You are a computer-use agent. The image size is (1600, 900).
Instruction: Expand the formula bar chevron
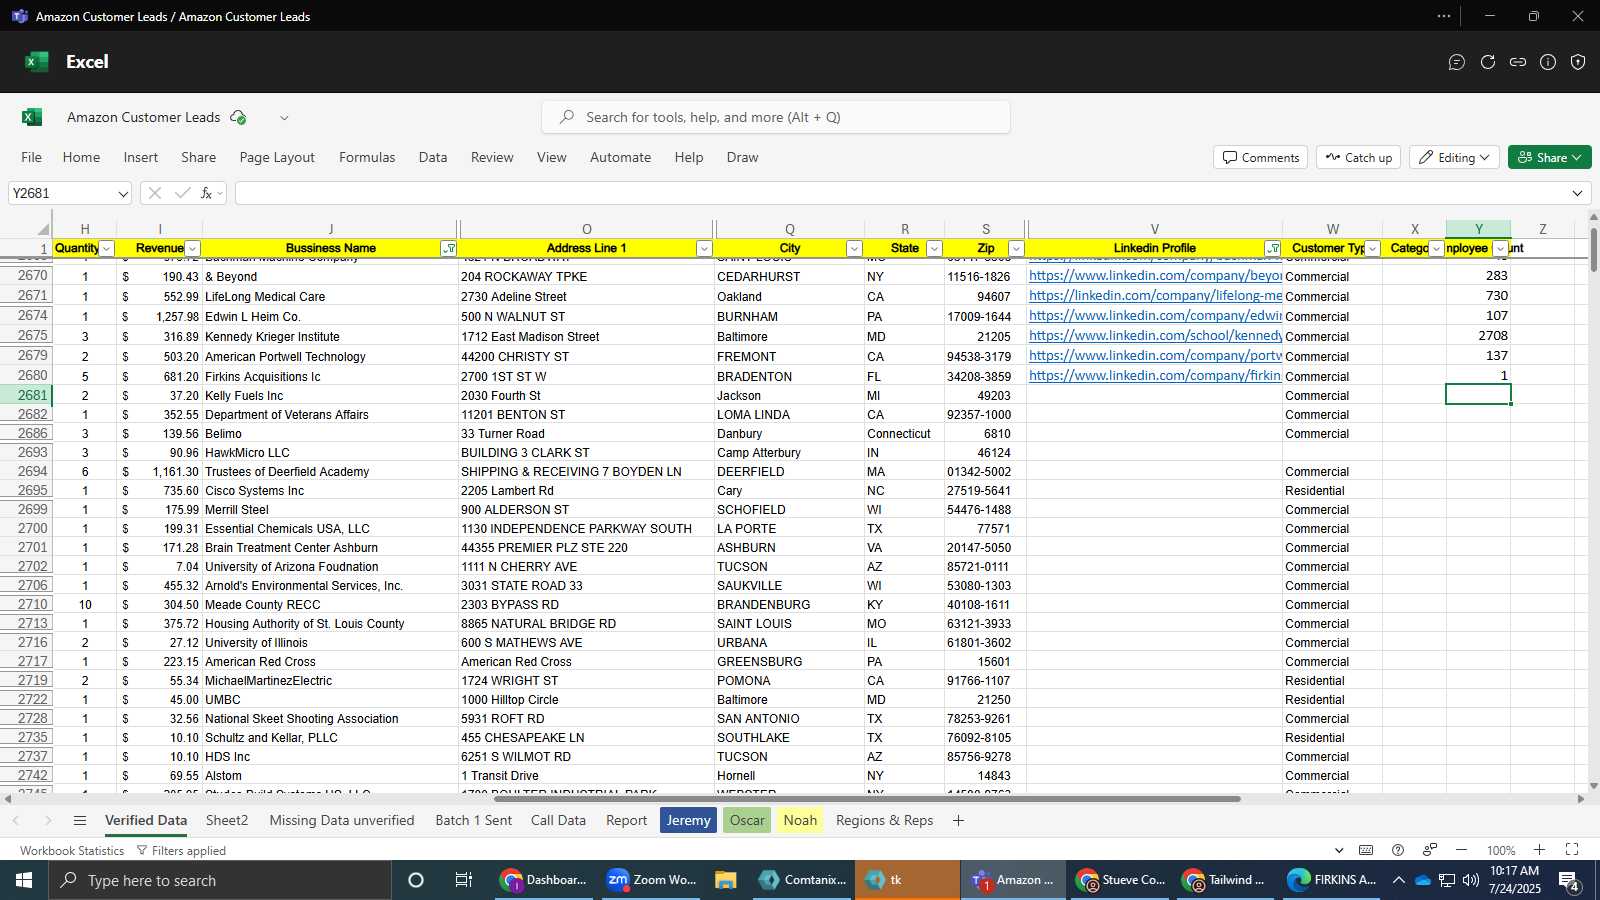(x=1577, y=193)
